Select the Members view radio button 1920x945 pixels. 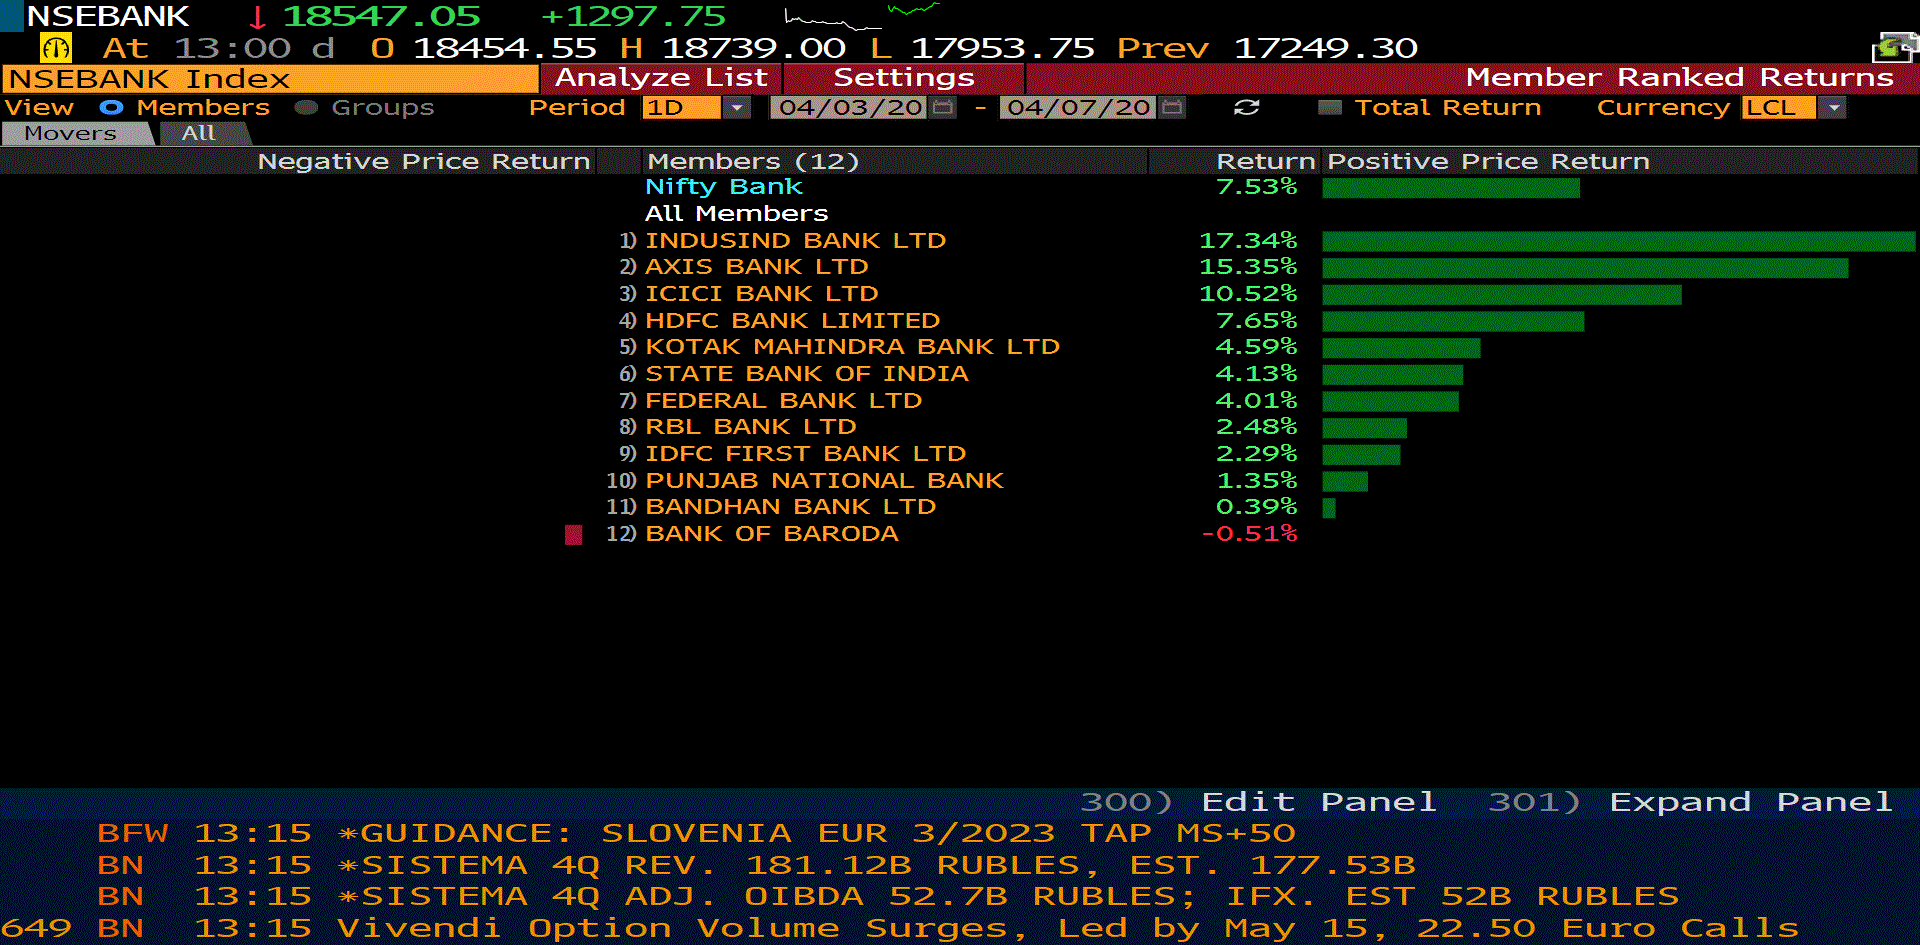pyautogui.click(x=111, y=107)
